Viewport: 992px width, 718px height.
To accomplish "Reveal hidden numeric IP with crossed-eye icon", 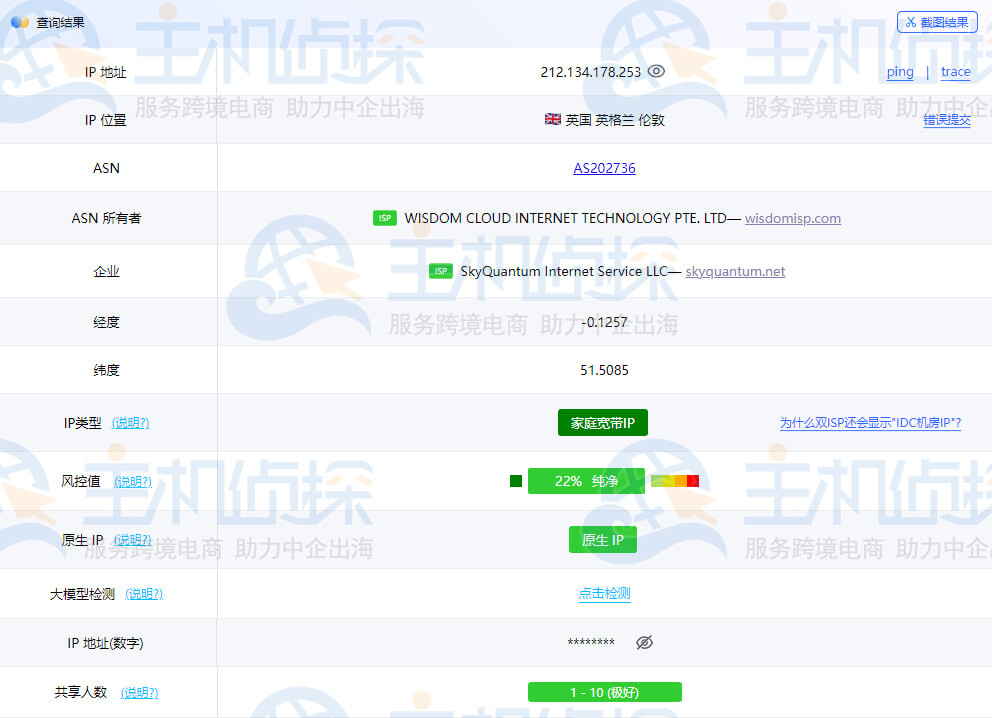I will click(644, 643).
